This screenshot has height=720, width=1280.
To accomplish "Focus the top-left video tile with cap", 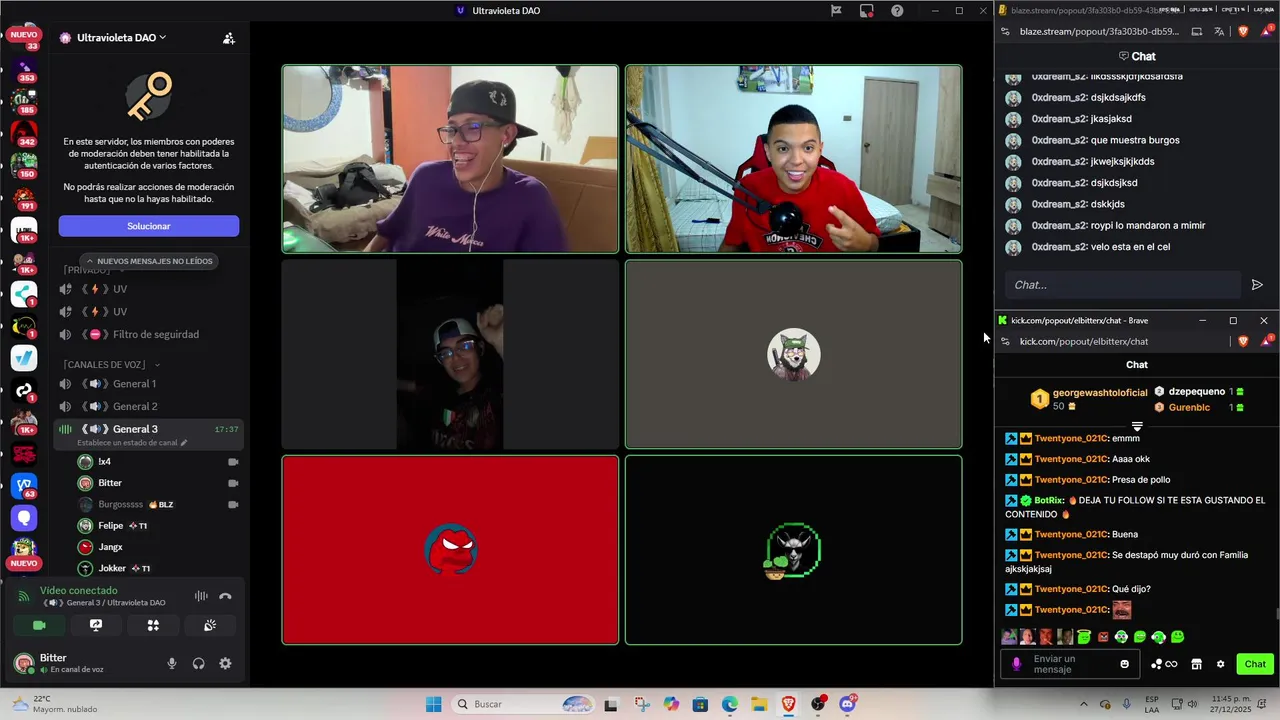I will [x=450, y=159].
